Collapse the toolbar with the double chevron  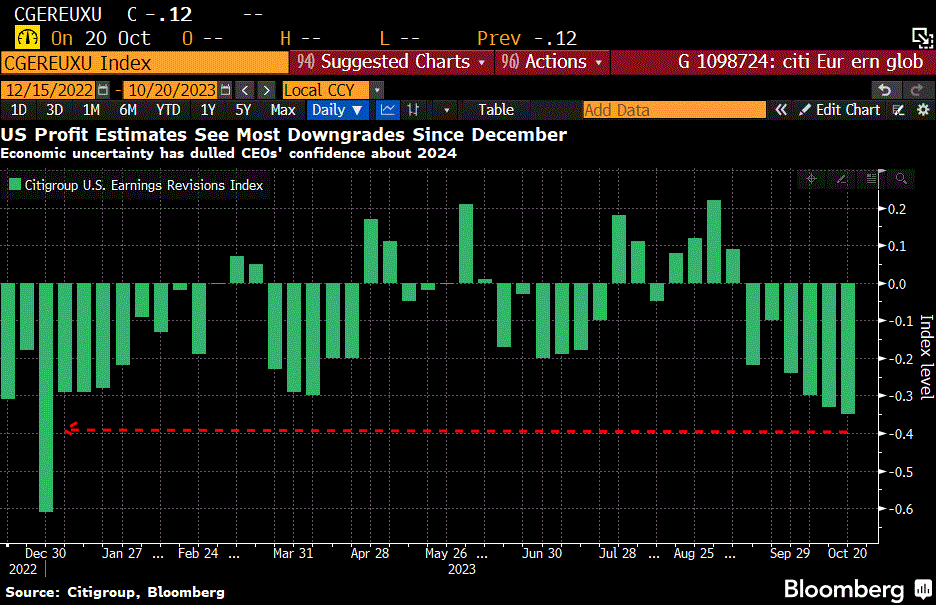[x=781, y=110]
